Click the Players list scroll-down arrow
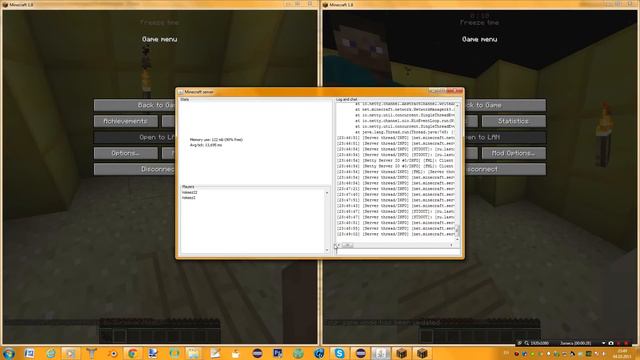Screen dimensions: 640x360 327,250
